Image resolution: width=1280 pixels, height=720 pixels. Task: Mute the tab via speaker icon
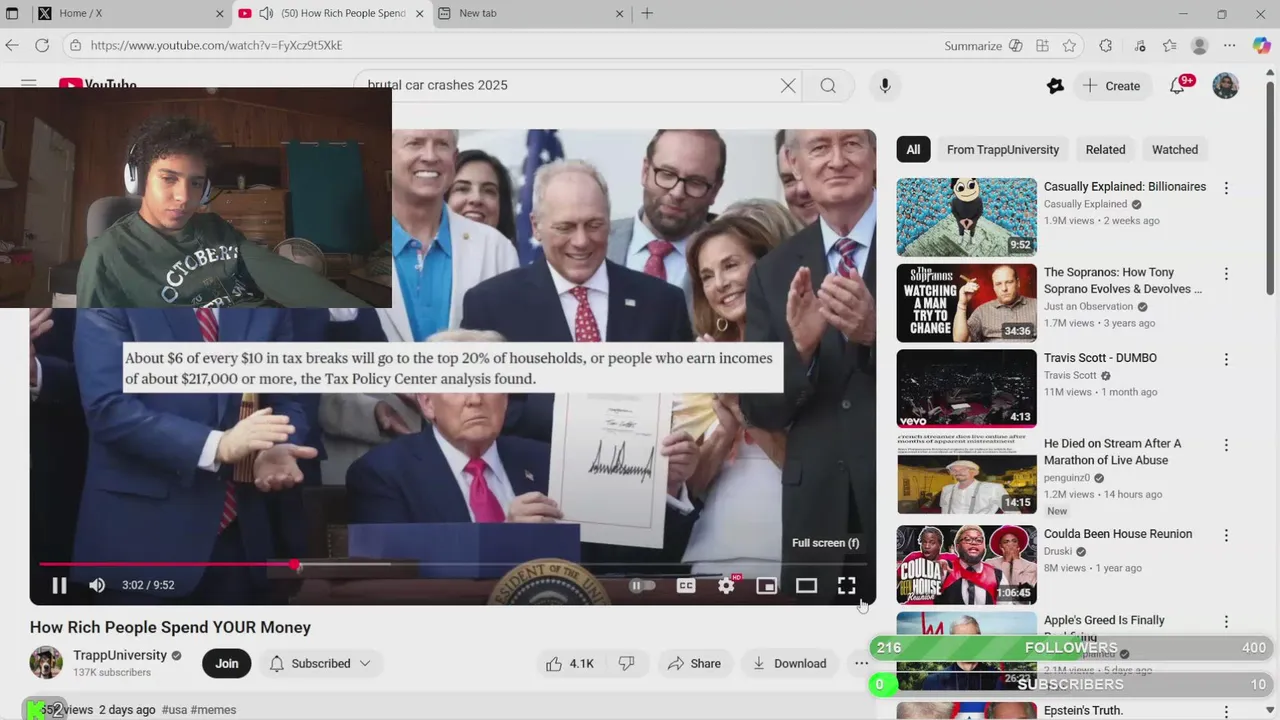coord(266,13)
